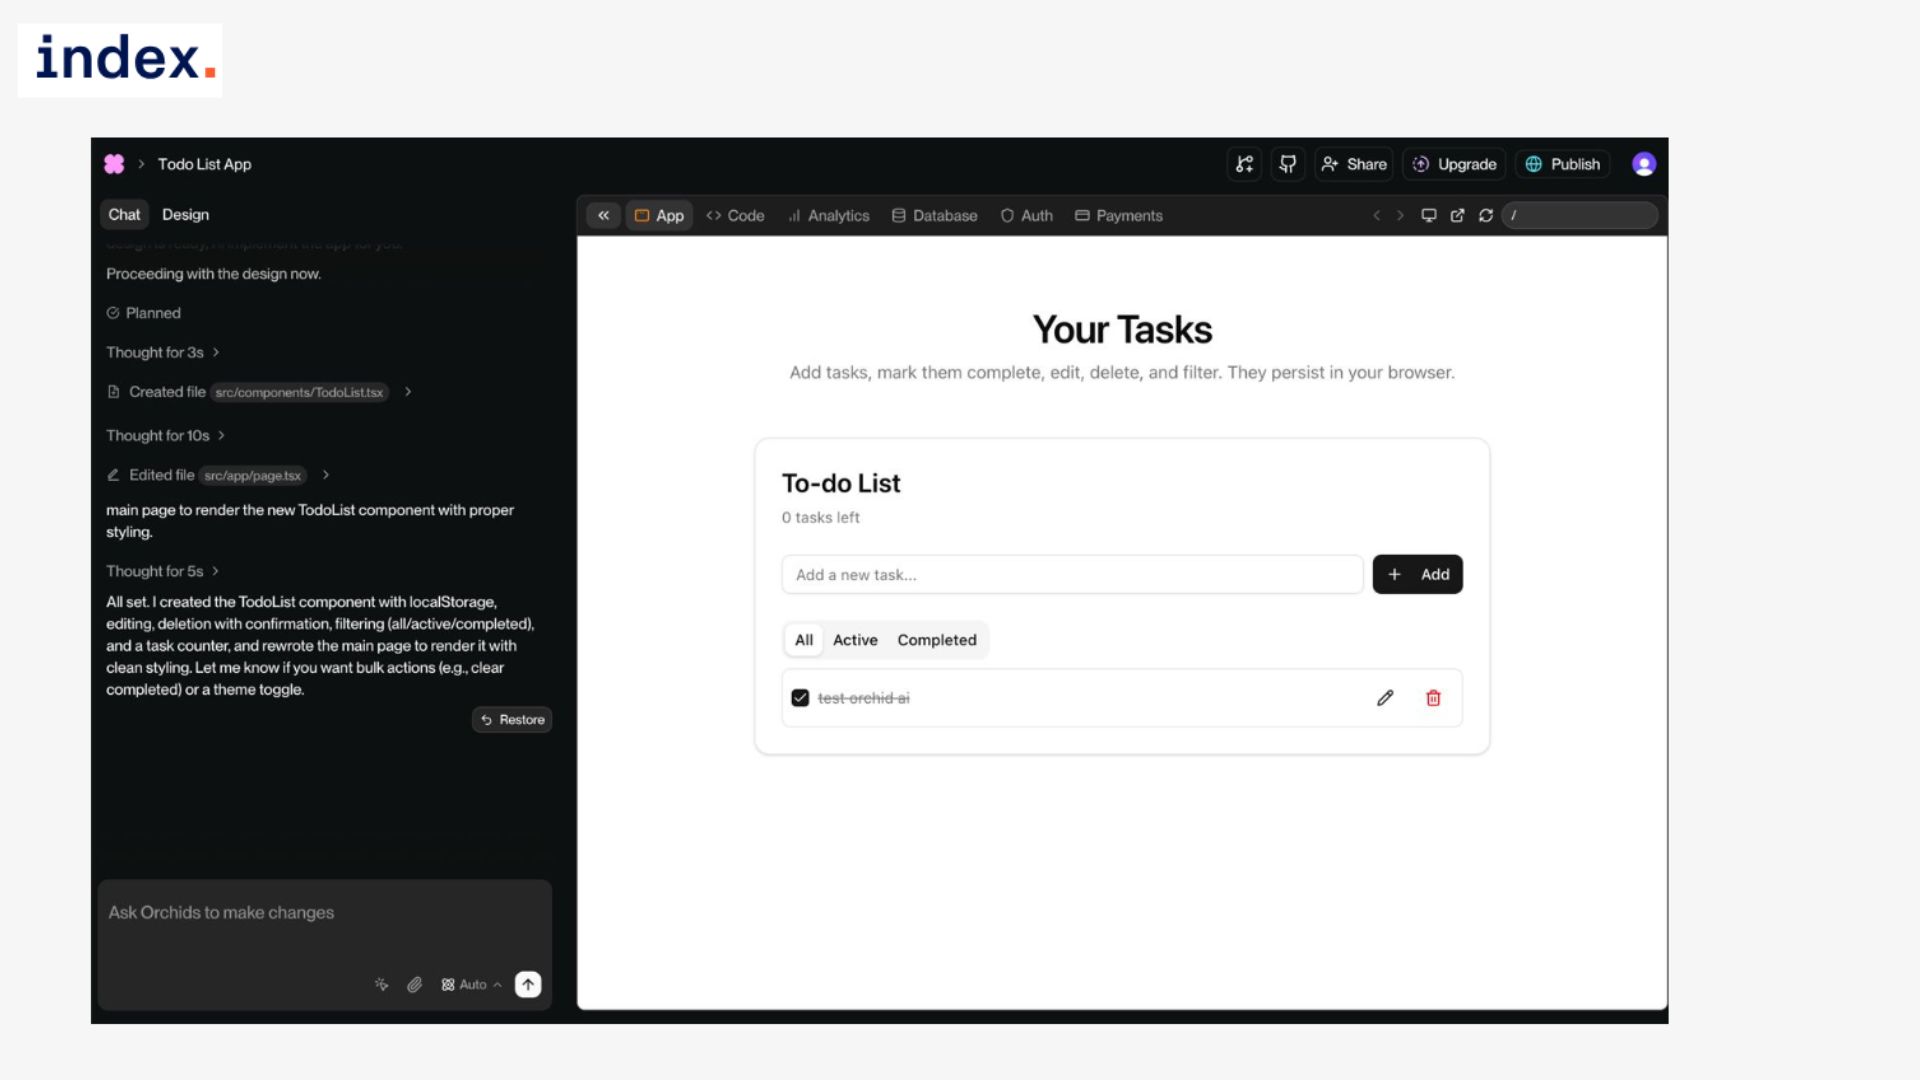Screen dimensions: 1920x1080
Task: Uncheck the 'test orchid ai' task checkbox
Action: (x=800, y=698)
